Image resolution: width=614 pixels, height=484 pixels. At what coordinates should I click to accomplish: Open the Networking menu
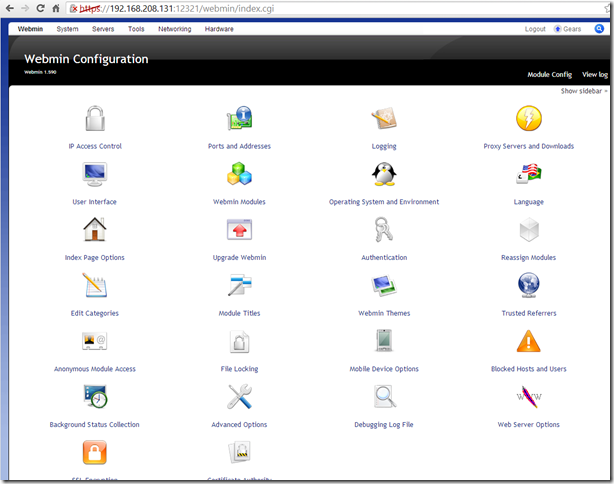point(175,29)
